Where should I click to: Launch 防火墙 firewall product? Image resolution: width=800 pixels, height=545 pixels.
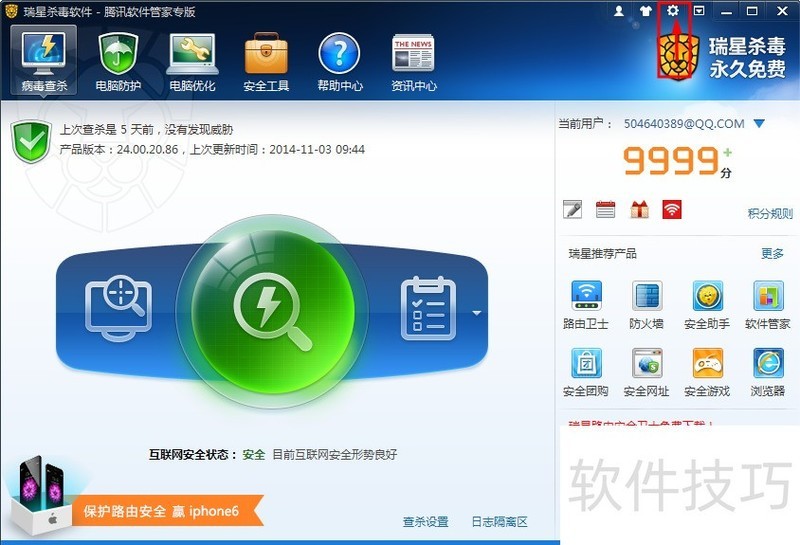pos(646,305)
